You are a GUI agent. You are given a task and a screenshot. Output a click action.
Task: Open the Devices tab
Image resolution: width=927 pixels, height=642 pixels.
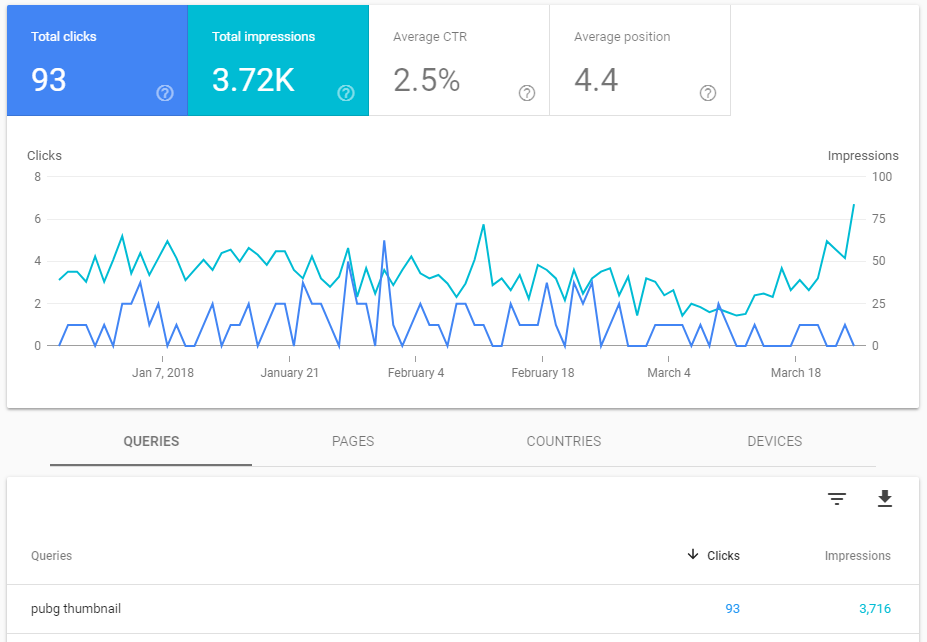coord(774,441)
